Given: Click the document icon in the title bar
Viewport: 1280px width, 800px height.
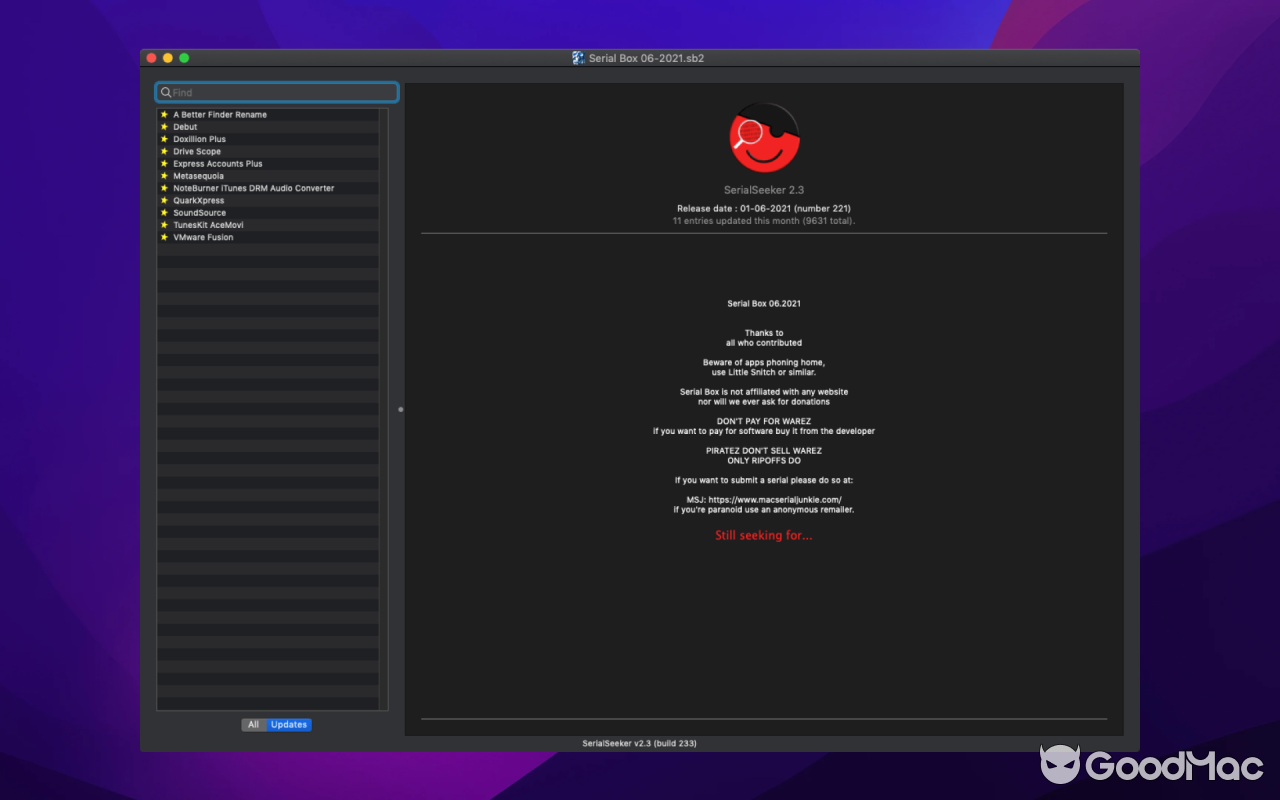Looking at the screenshot, I should tap(578, 58).
